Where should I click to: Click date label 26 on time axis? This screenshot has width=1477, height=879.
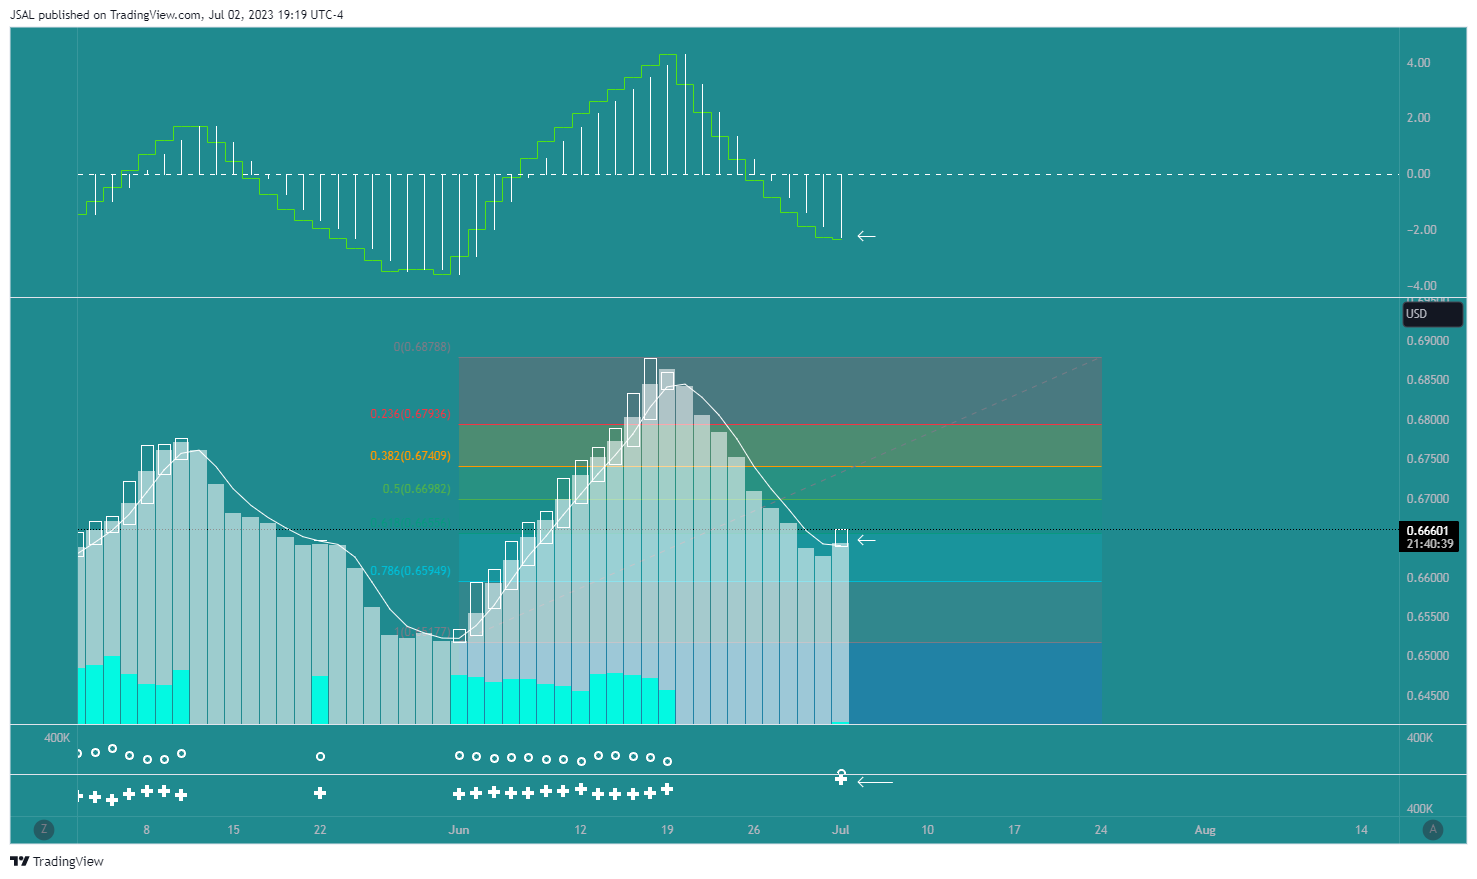[754, 830]
